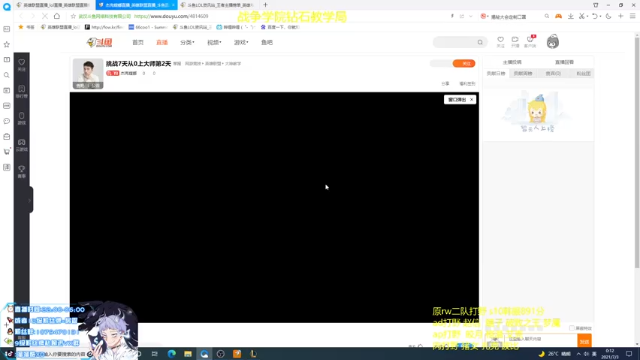Select the first contribution ranking tab
Viewport: 640px width, 360px height.
click(496, 73)
